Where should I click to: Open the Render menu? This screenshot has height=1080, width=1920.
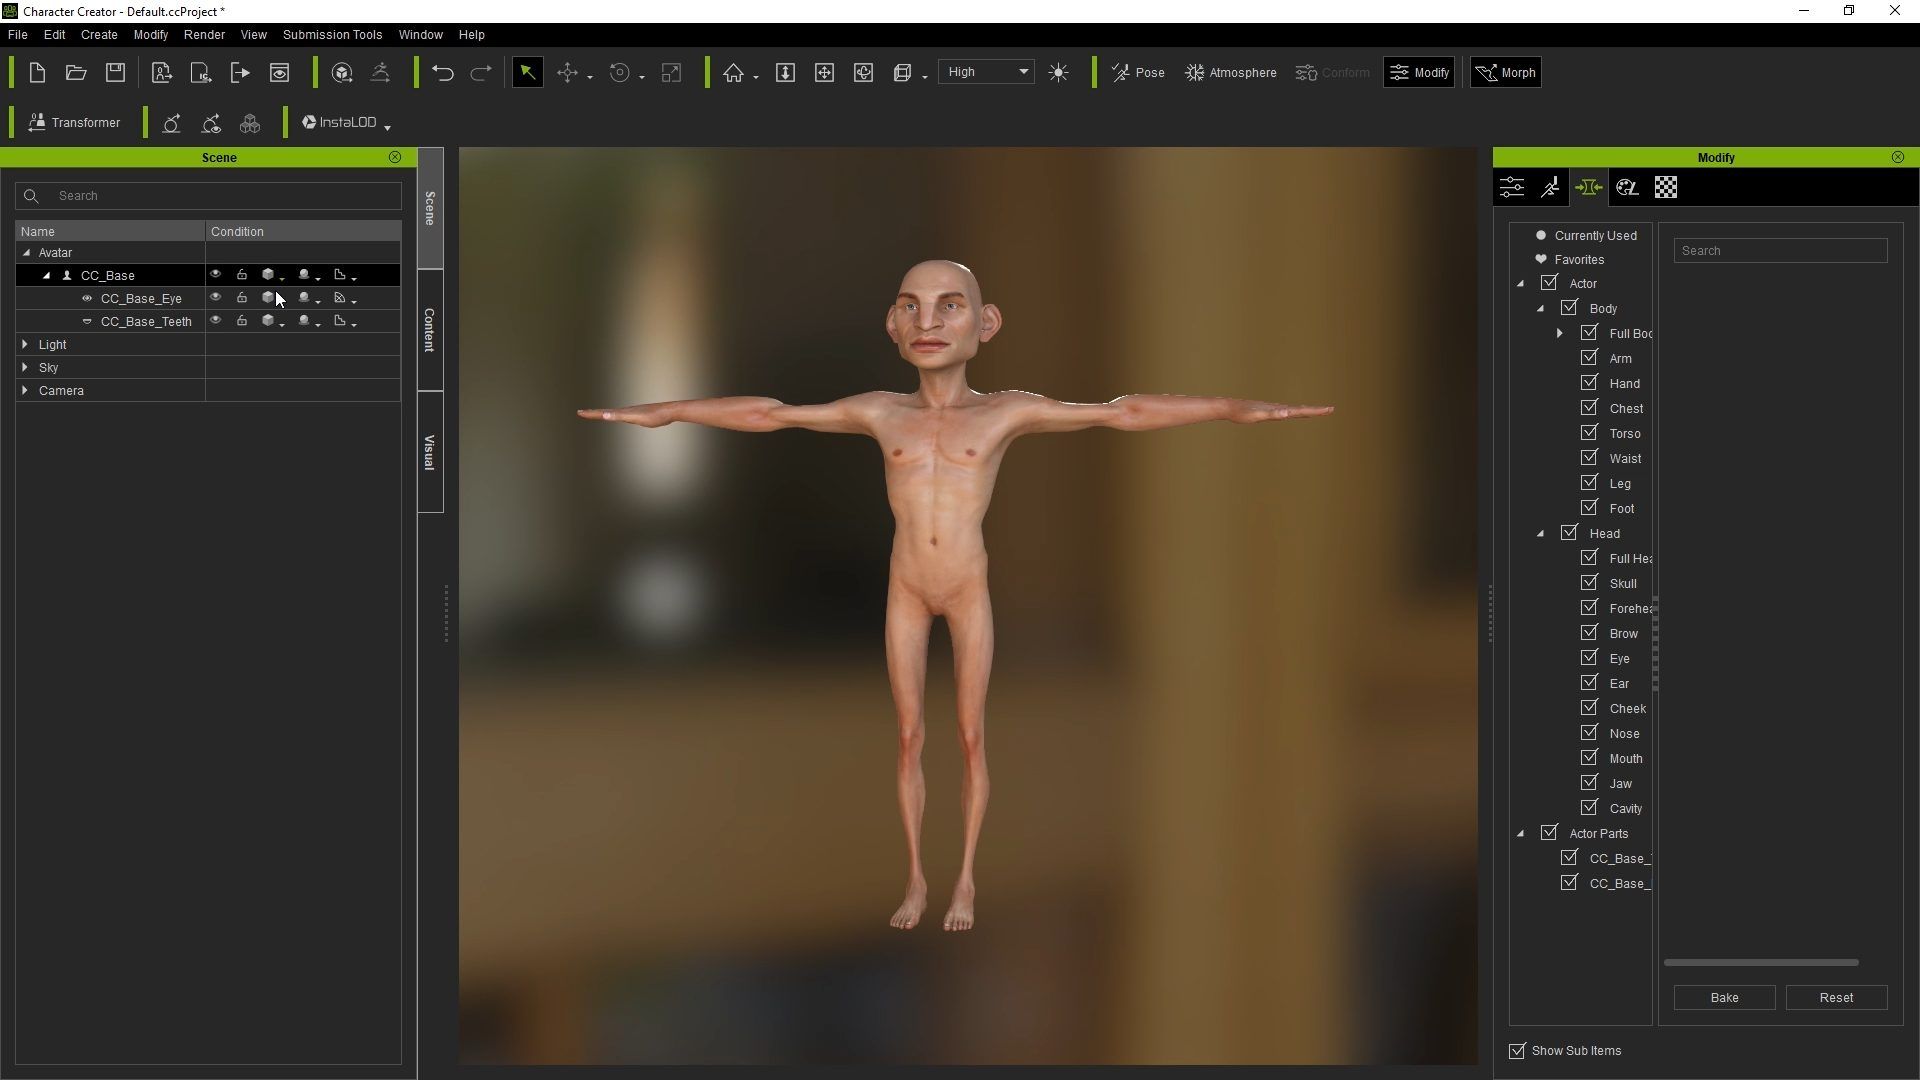click(204, 35)
